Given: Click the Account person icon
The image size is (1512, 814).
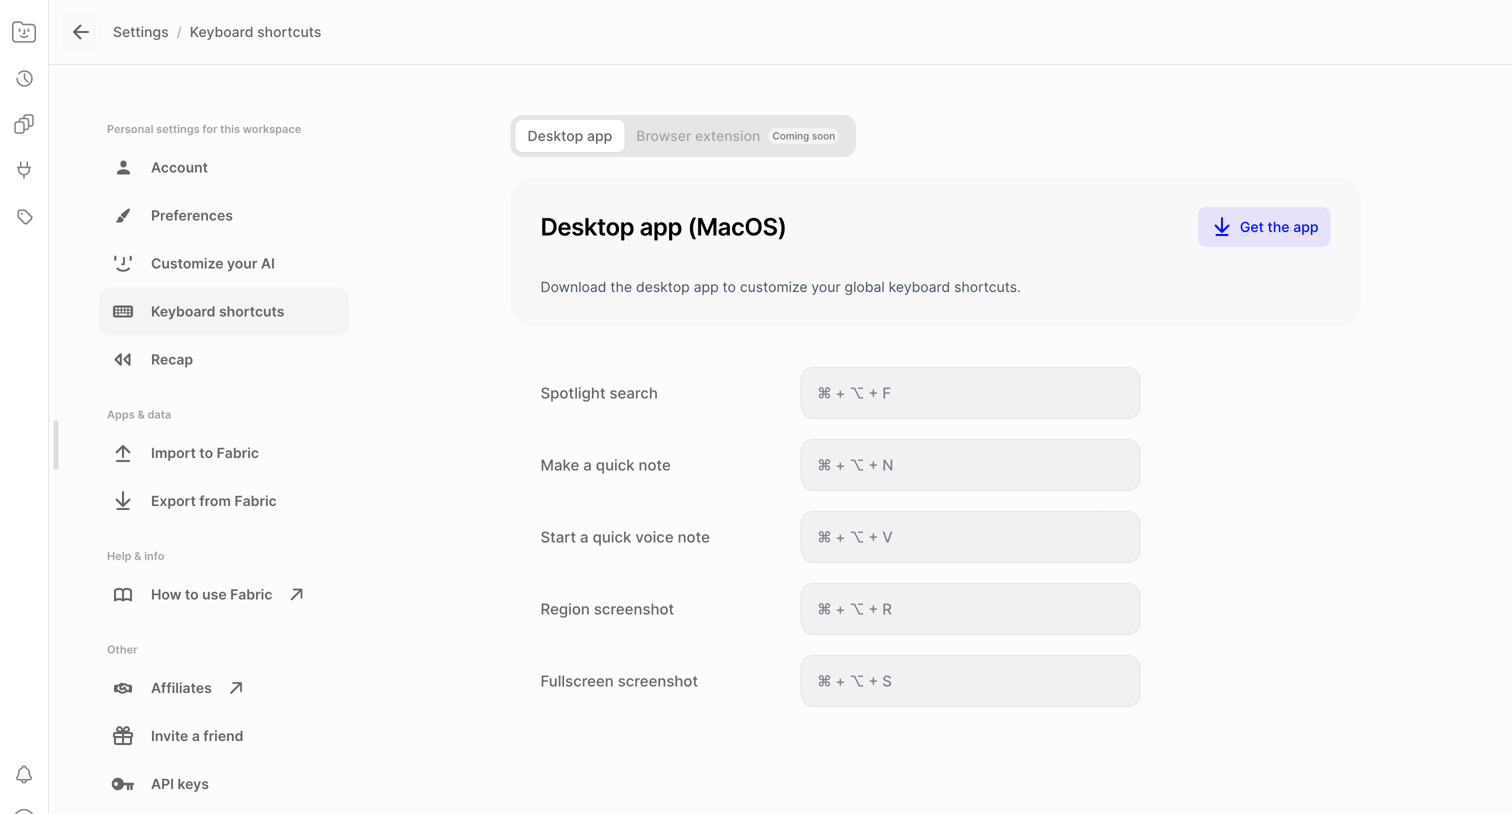Looking at the screenshot, I should (123, 167).
